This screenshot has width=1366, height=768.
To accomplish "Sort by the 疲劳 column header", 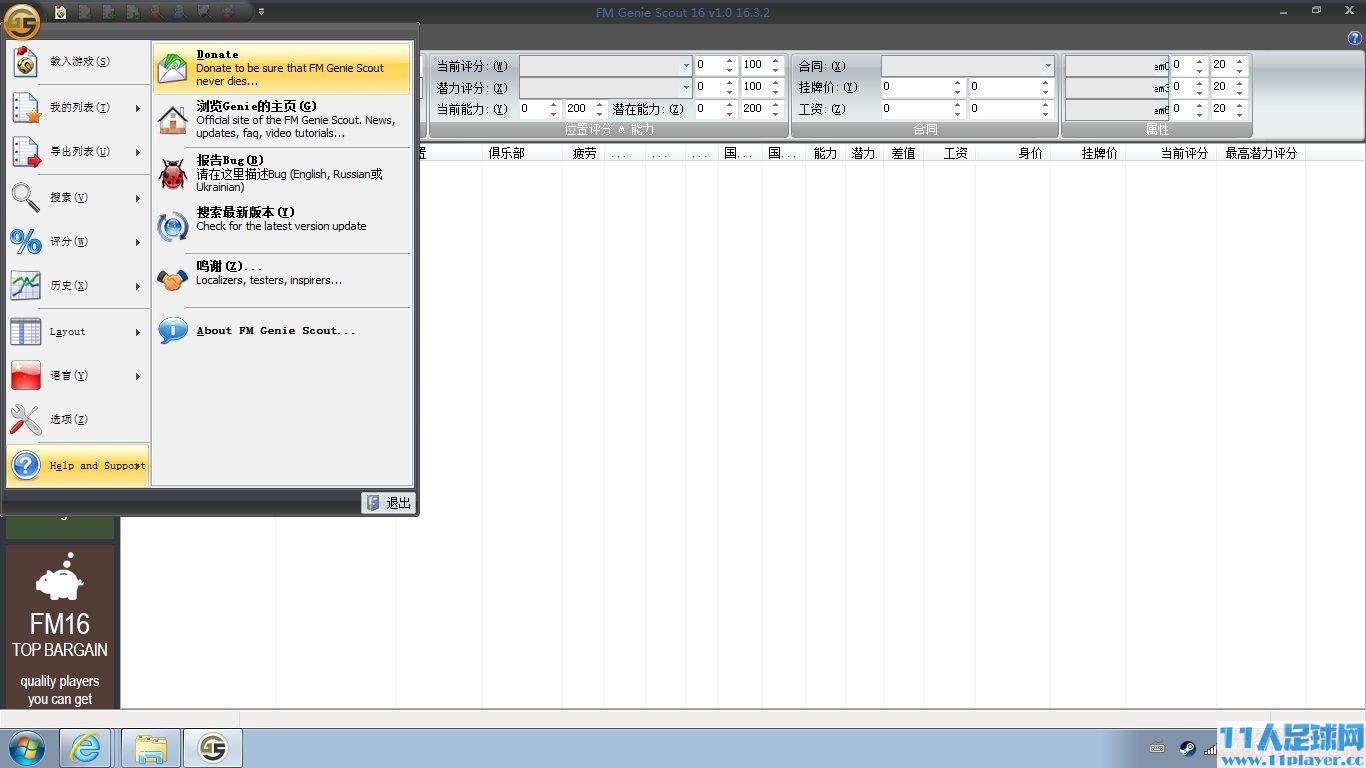I will (x=584, y=153).
